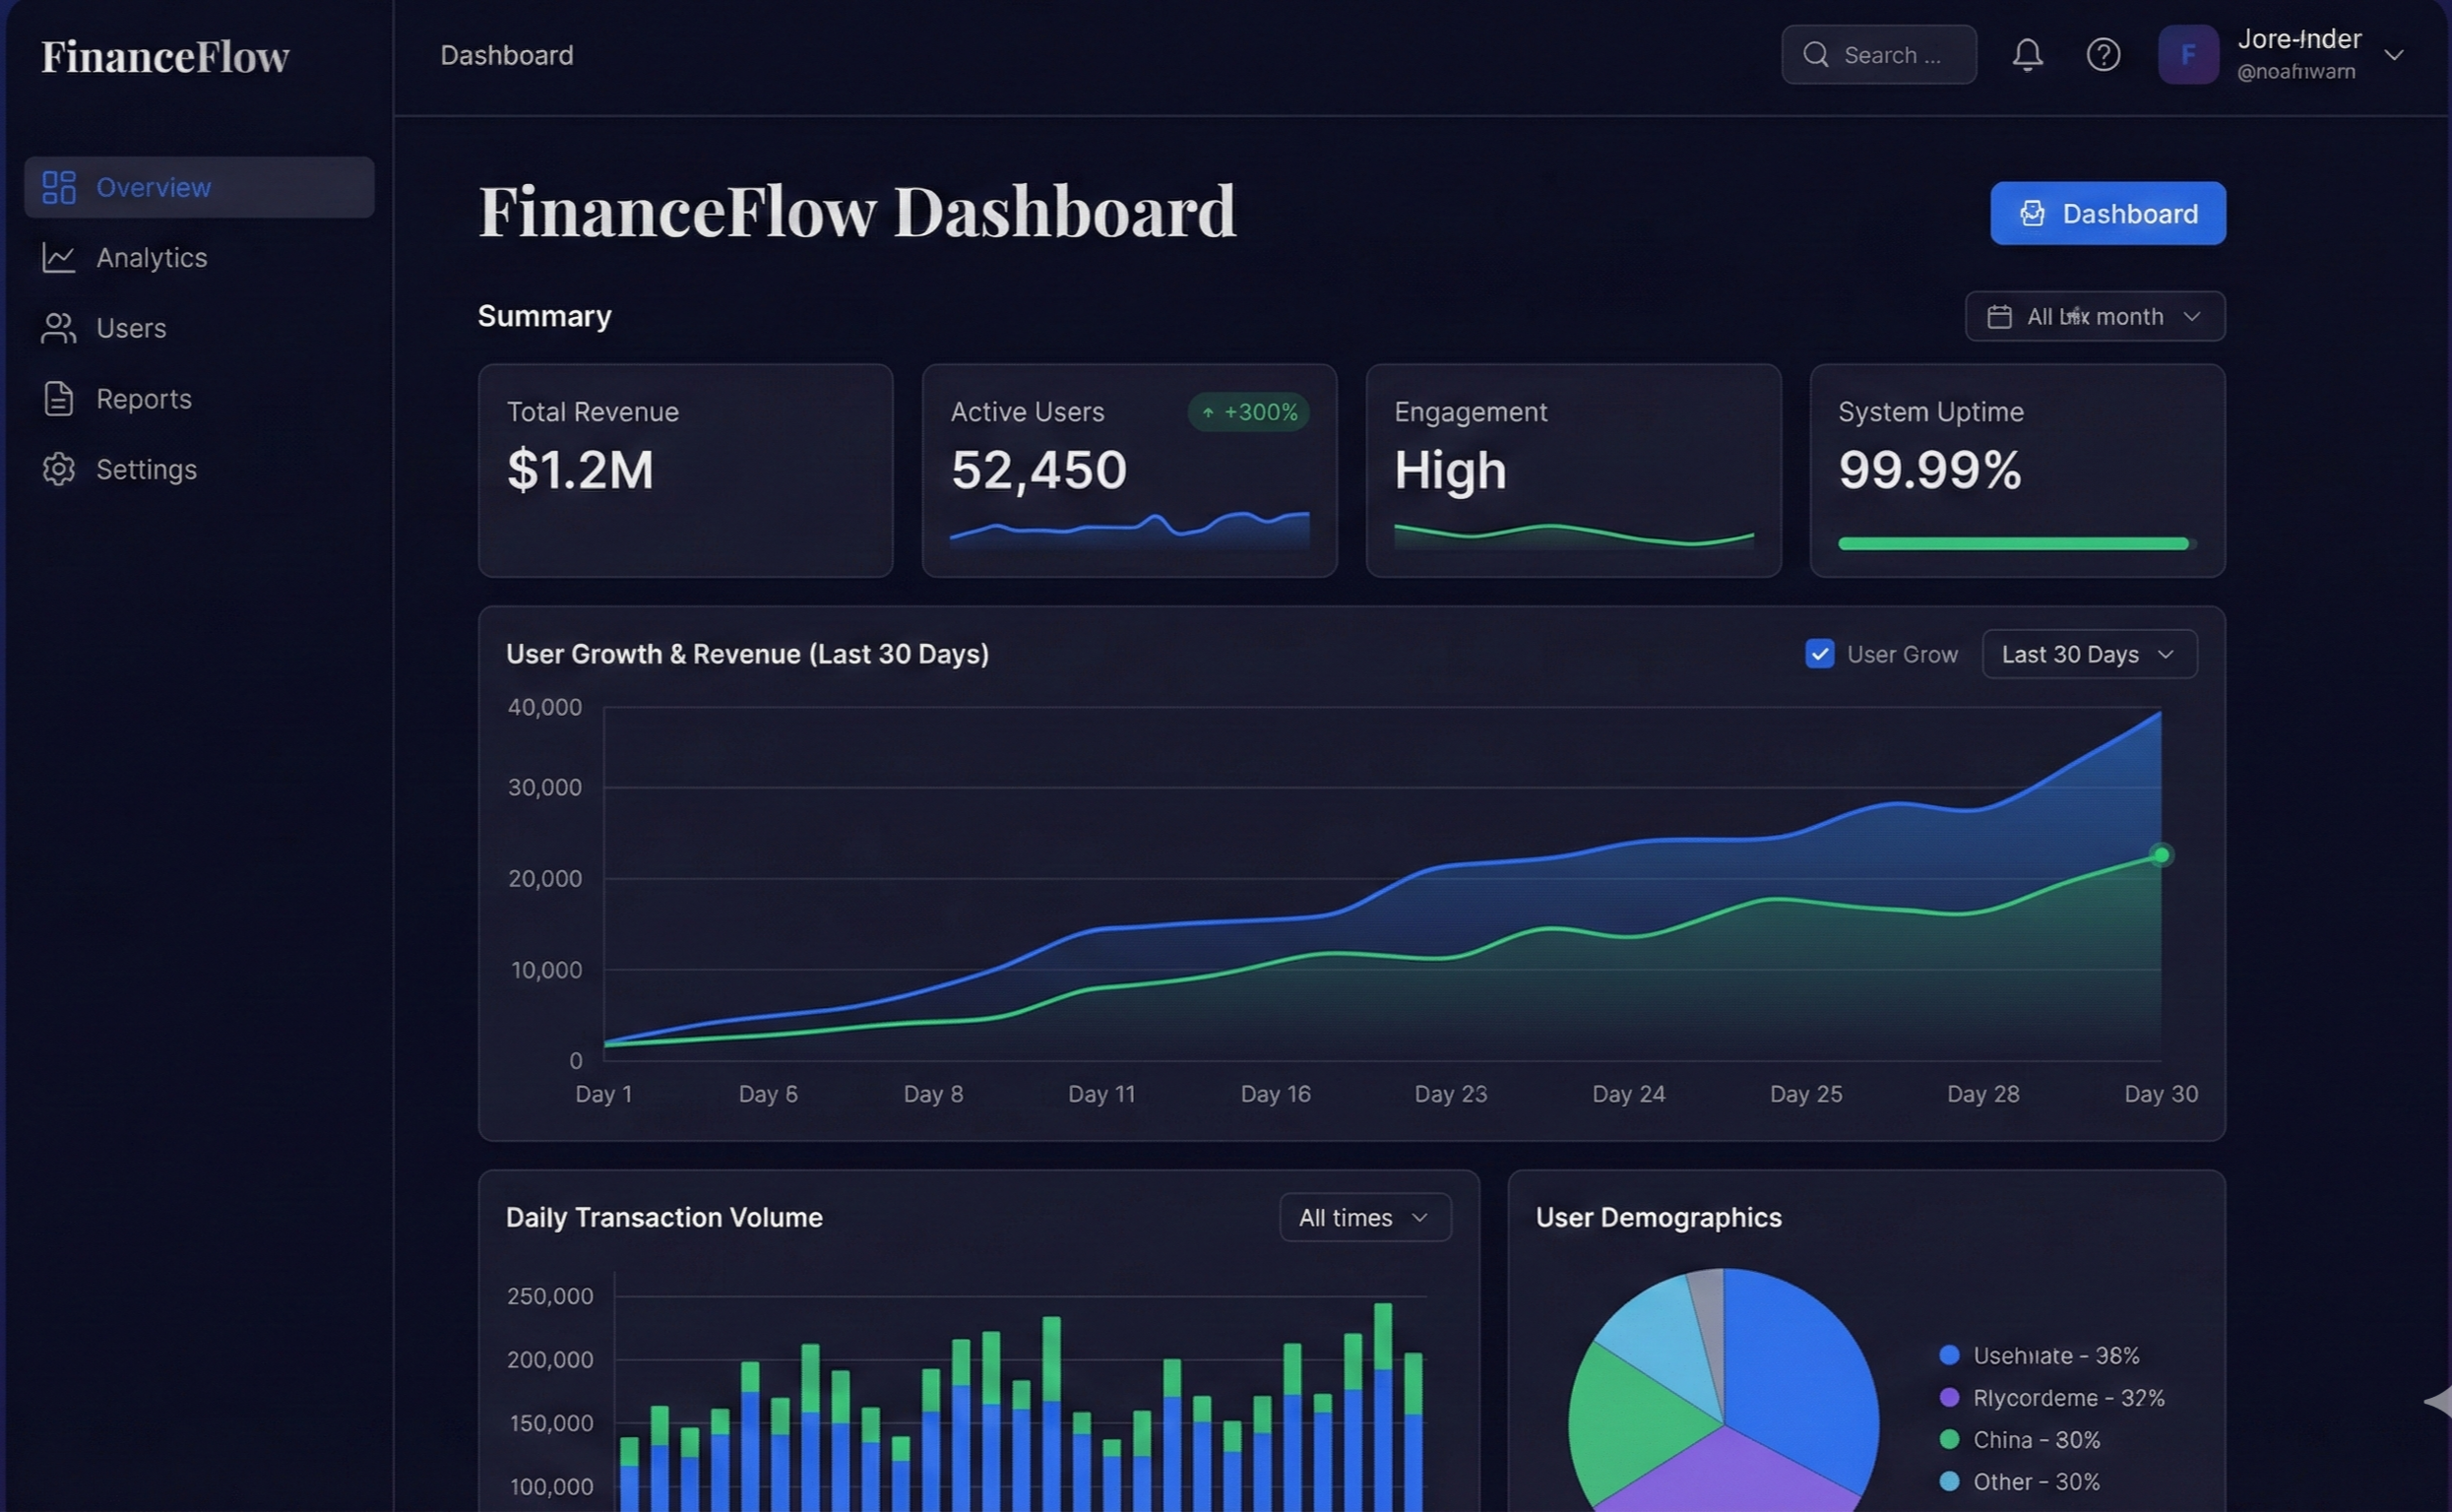Open the Last 30 Days dropdown

tap(2089, 655)
